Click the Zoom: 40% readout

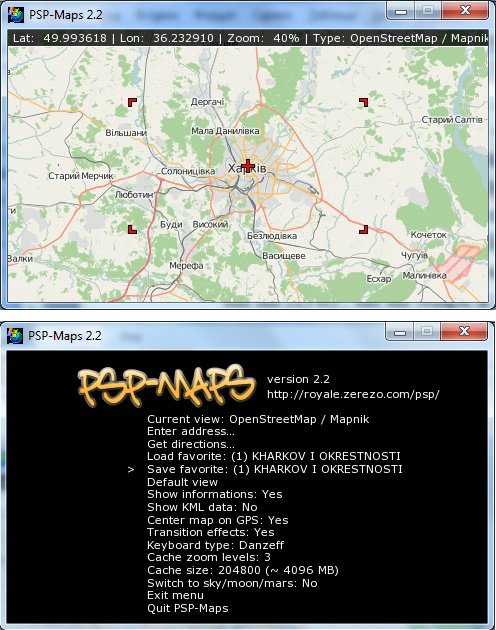click(263, 39)
